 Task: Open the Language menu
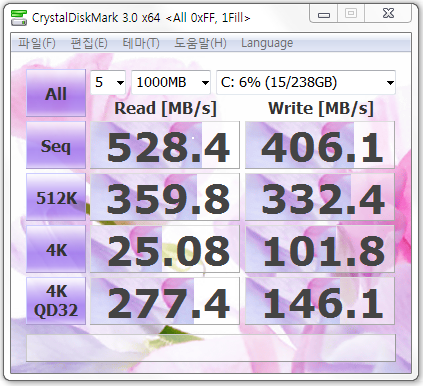pyautogui.click(x=267, y=43)
